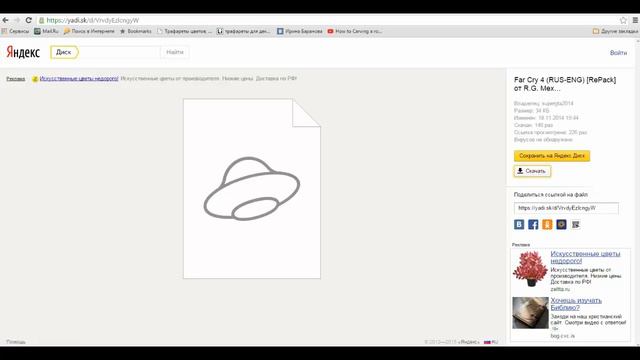The image size is (640, 360).
Task: Share via the dark blue Мой Мир icon
Action: pos(562,224)
